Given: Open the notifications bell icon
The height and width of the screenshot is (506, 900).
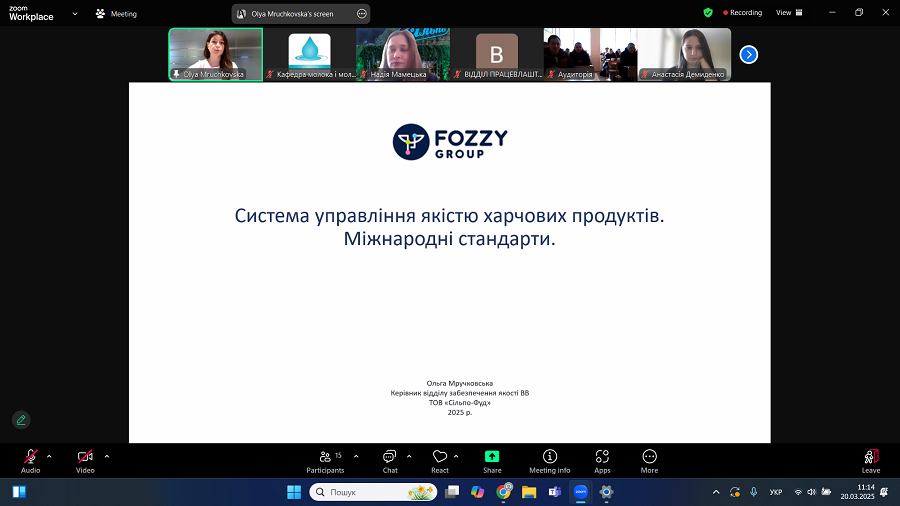Looking at the screenshot, I should pos(885,492).
